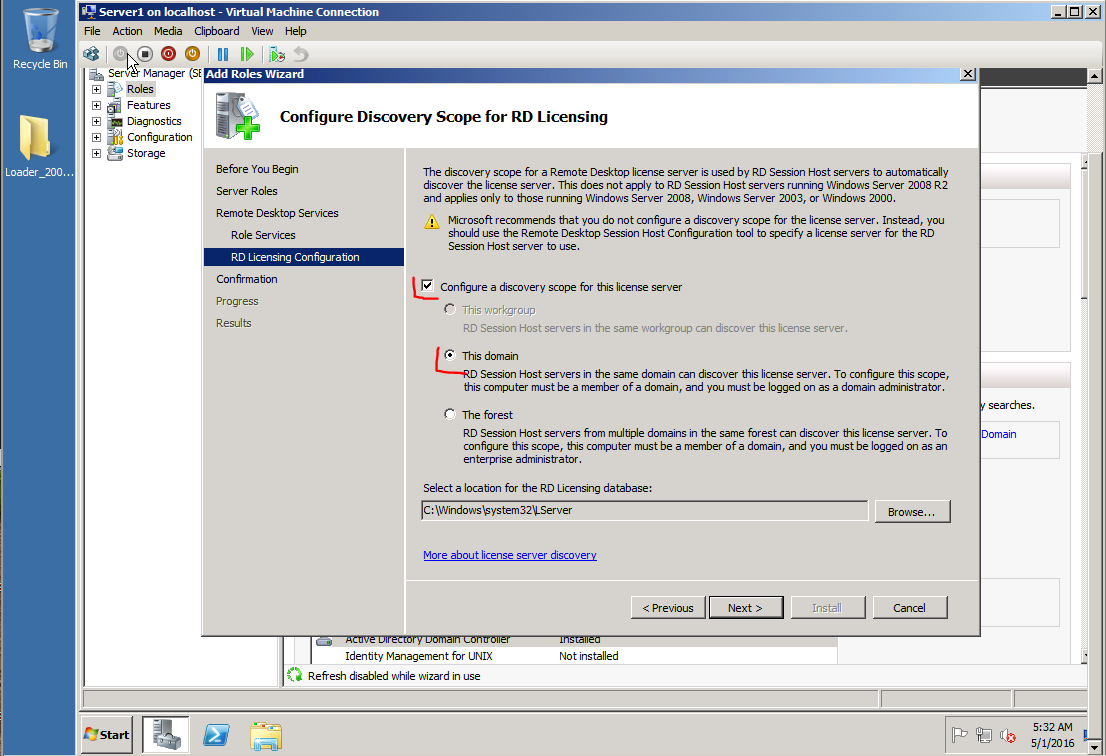Screen dimensions: 1106x756
Task: Click Identity Management for UNIX row
Action: [x=573, y=656]
